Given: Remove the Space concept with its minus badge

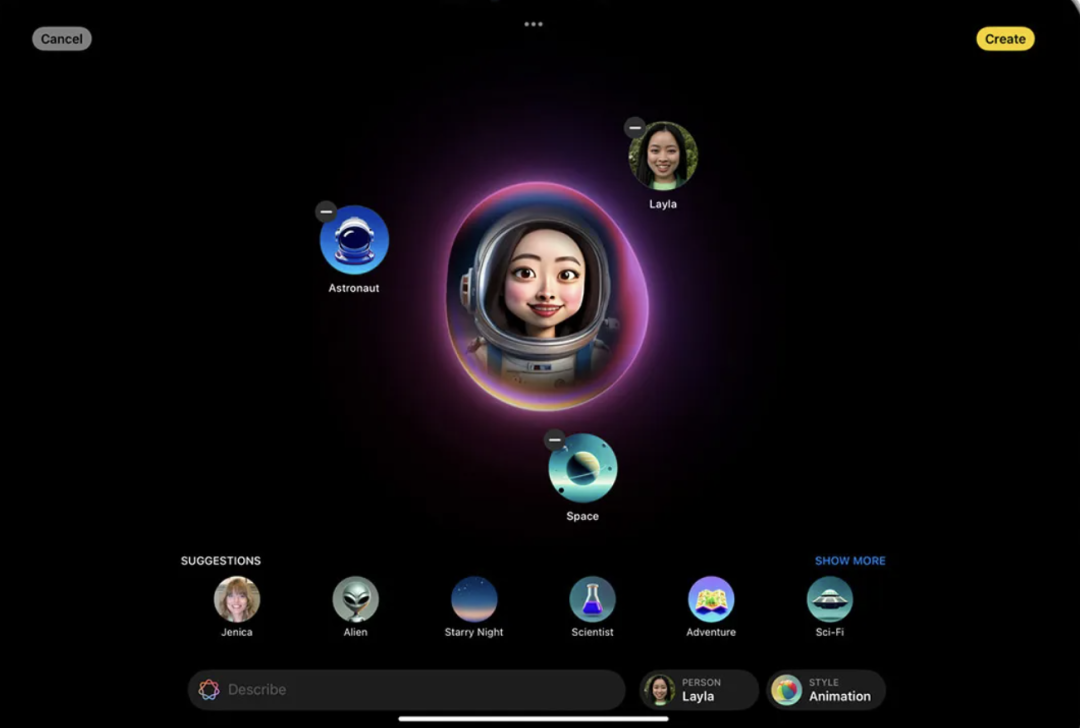Looking at the screenshot, I should point(554,439).
